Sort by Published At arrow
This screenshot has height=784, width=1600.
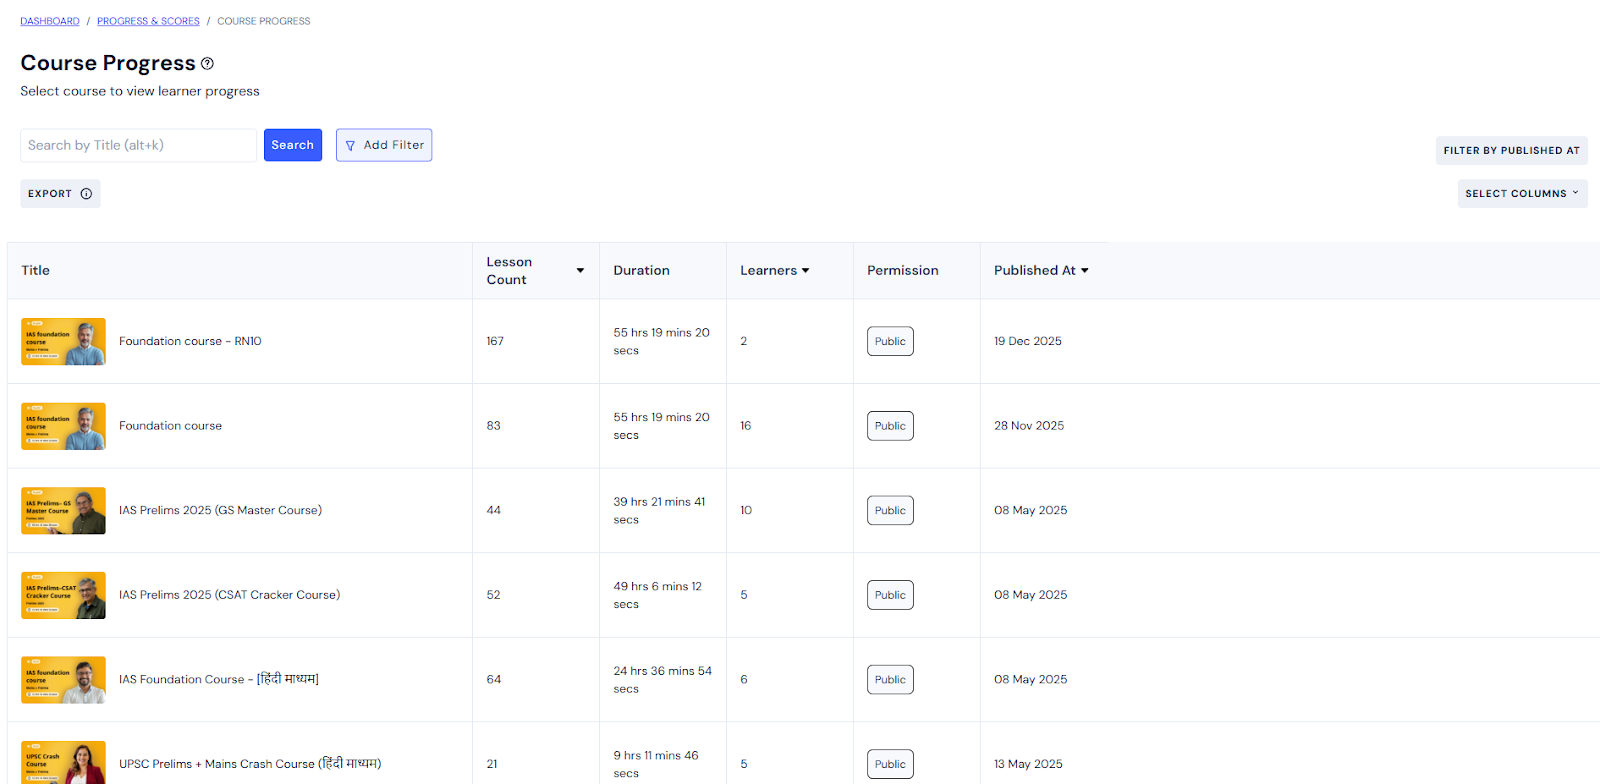pos(1085,271)
